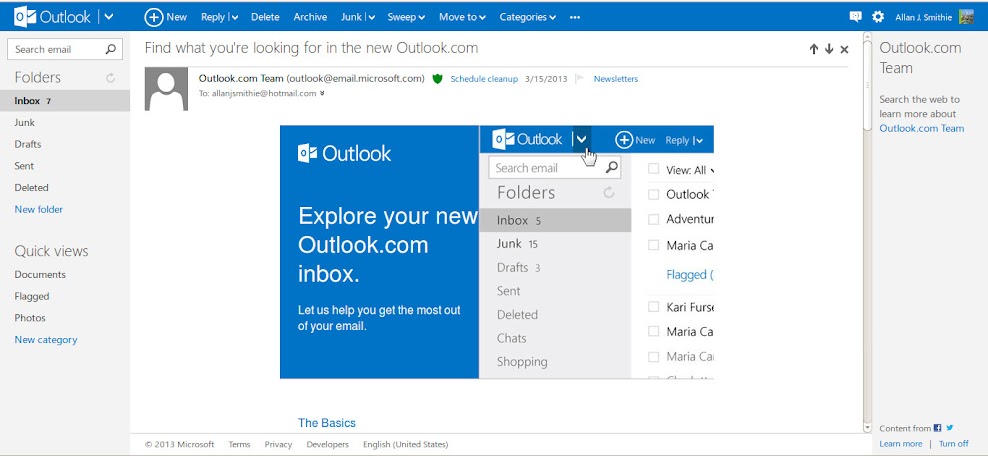Click the user profile picture

967,17
